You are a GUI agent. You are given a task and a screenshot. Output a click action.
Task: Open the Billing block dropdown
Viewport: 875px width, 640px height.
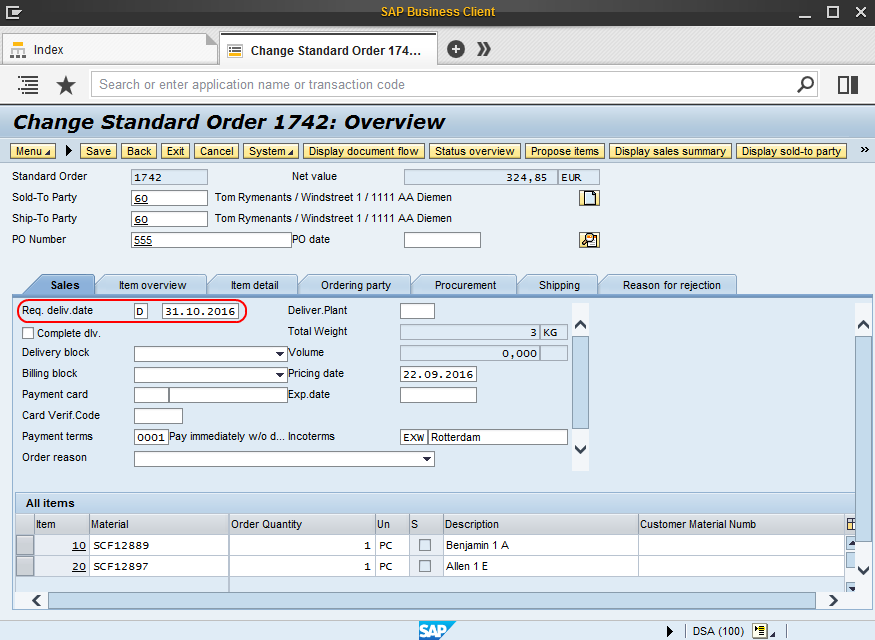[x=281, y=373]
